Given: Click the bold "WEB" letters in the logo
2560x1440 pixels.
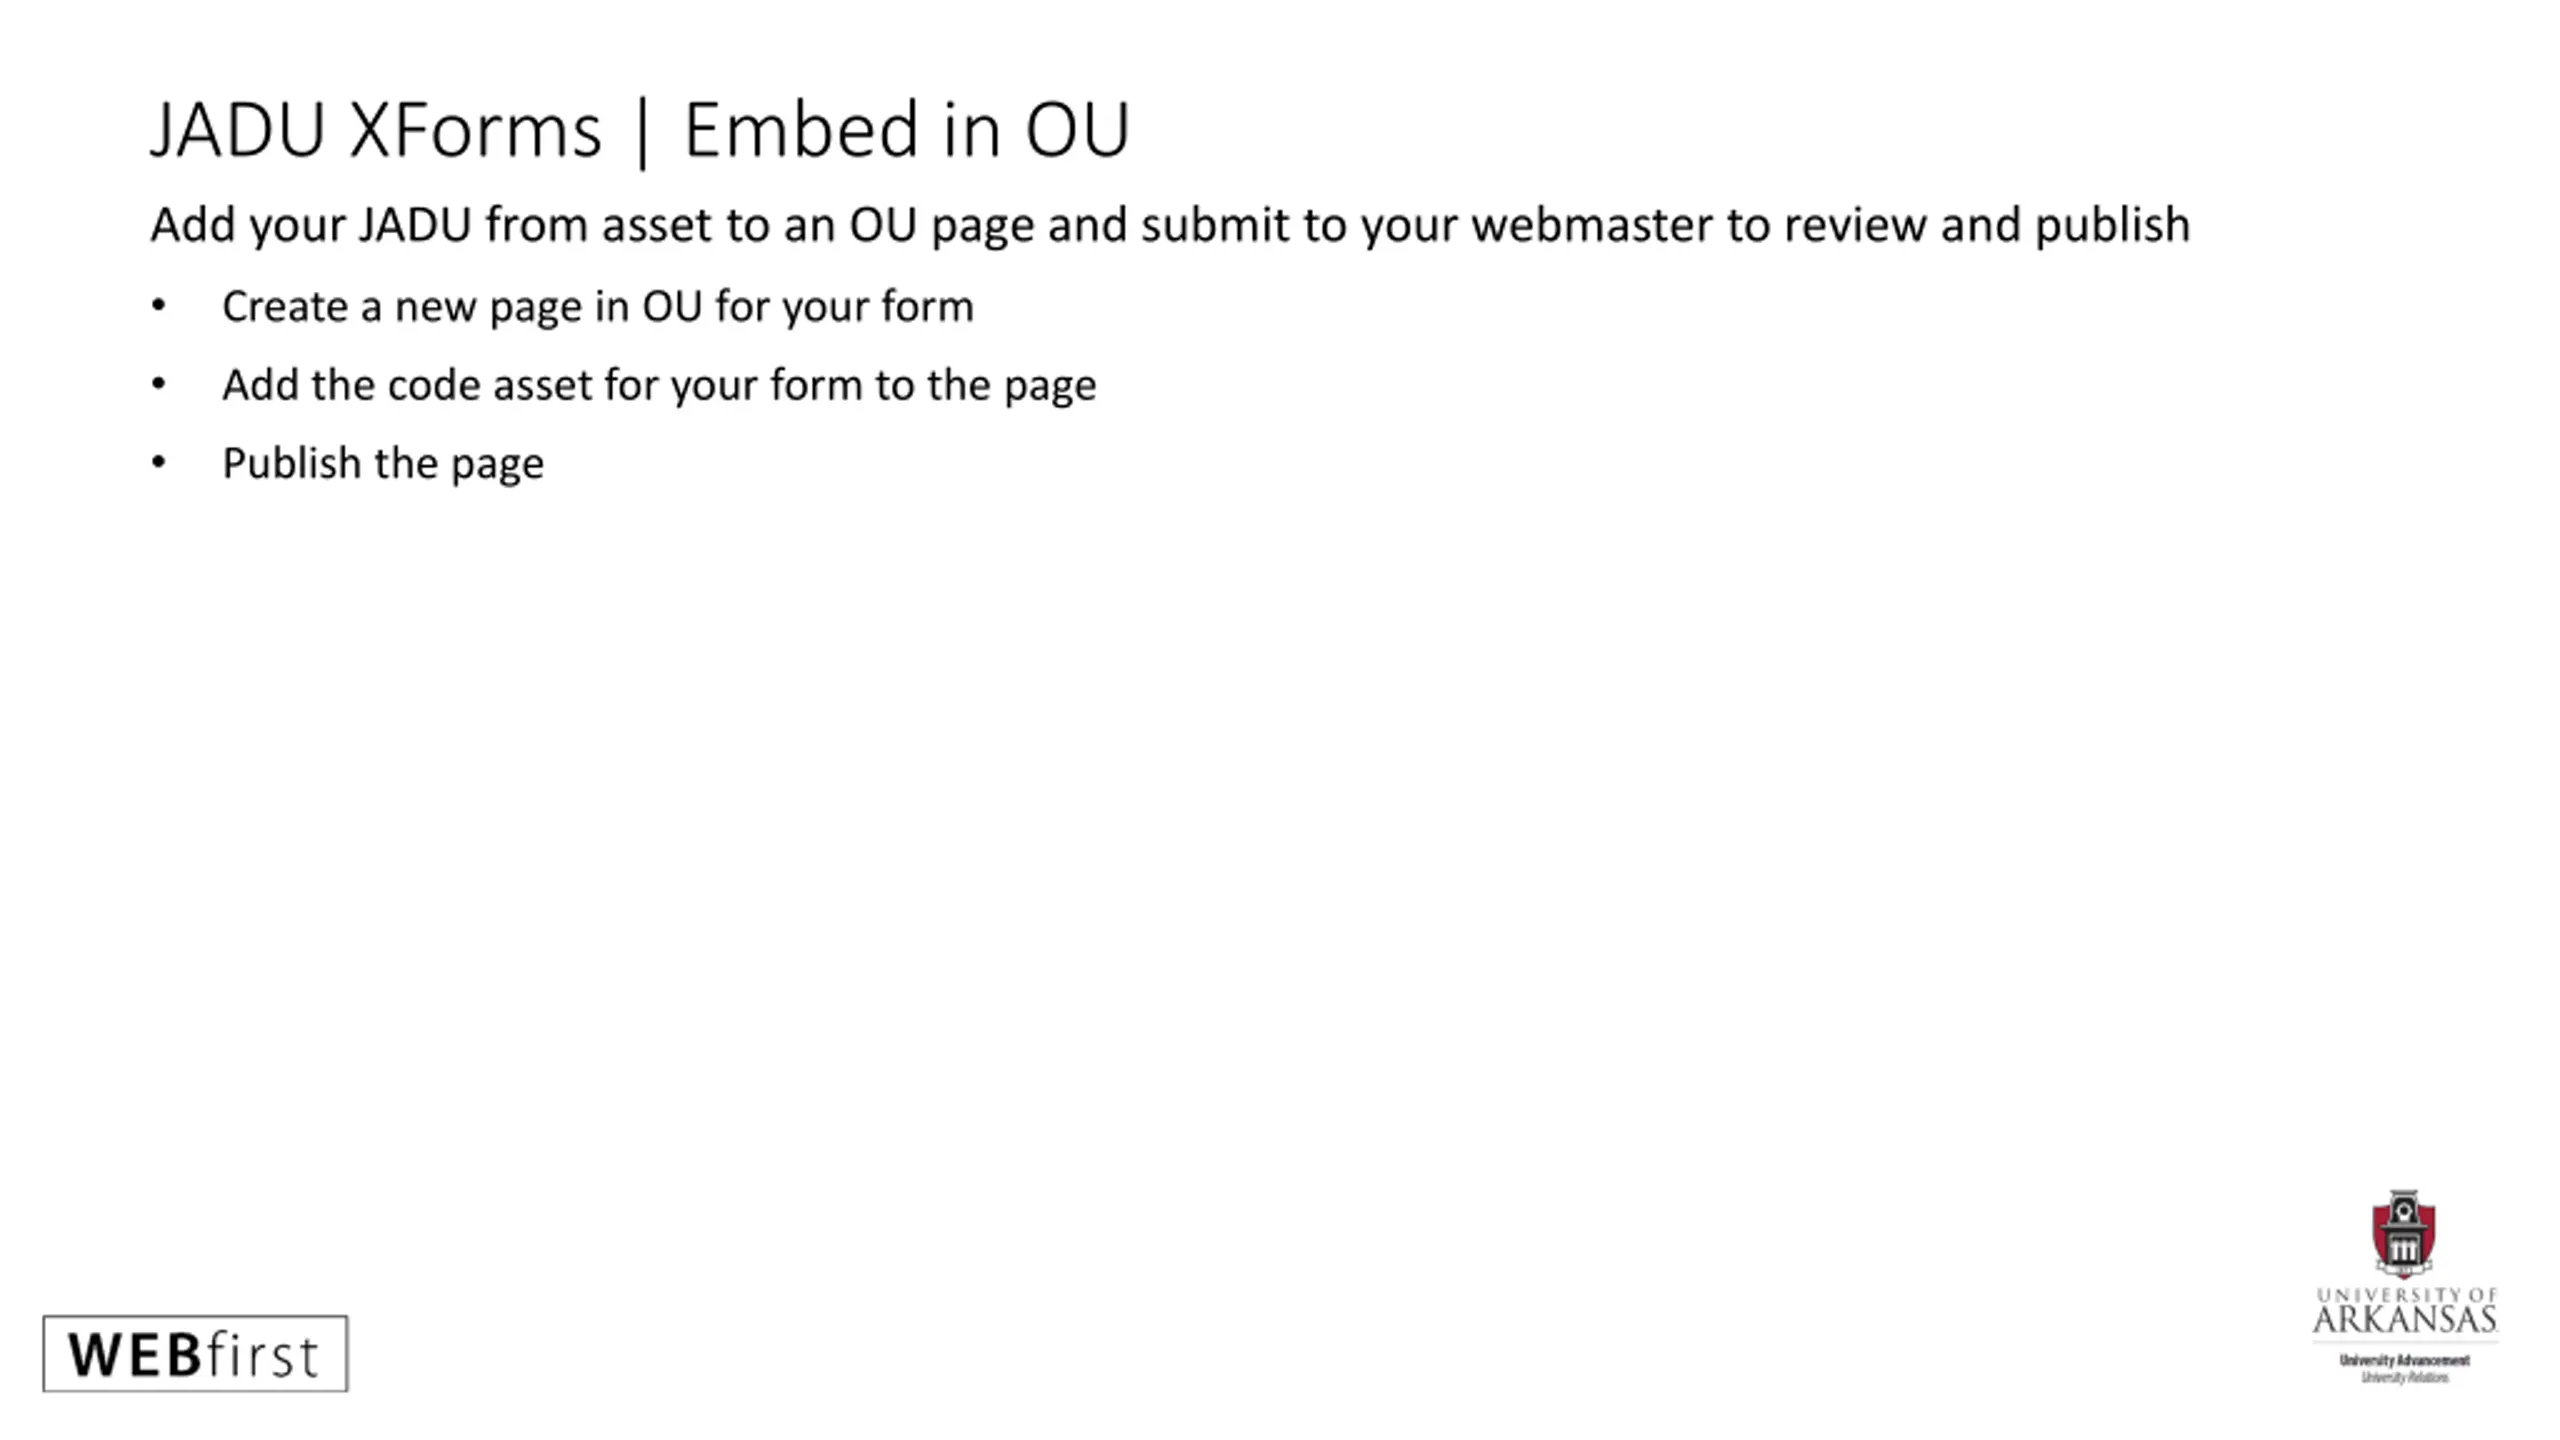Looking at the screenshot, I should [136, 1355].
